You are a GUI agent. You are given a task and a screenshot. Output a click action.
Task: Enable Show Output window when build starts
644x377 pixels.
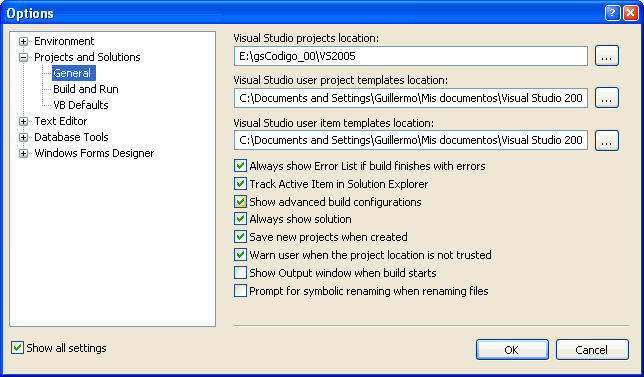(x=240, y=273)
